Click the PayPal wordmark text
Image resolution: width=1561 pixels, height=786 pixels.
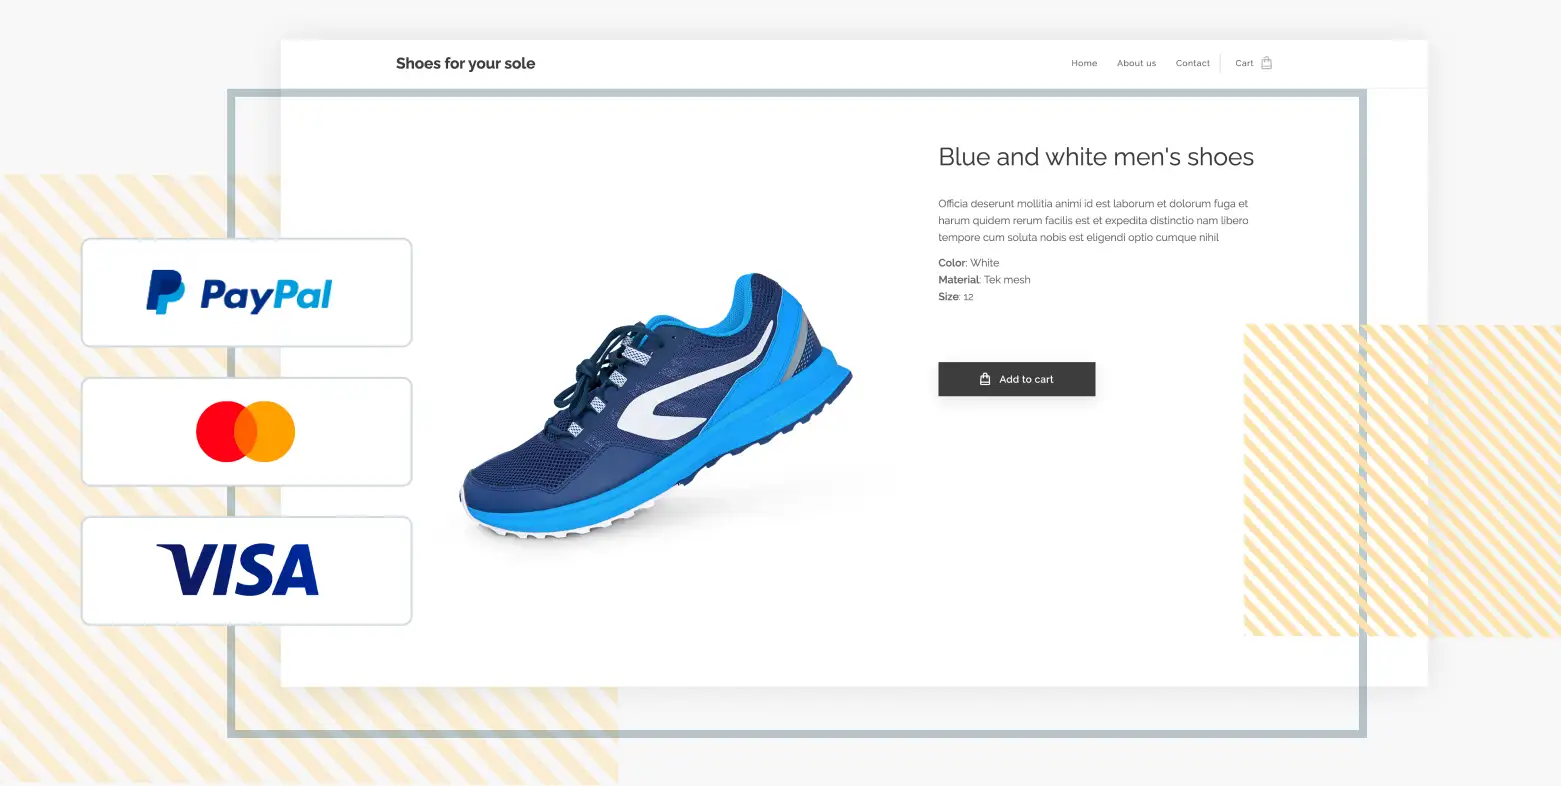pos(266,295)
